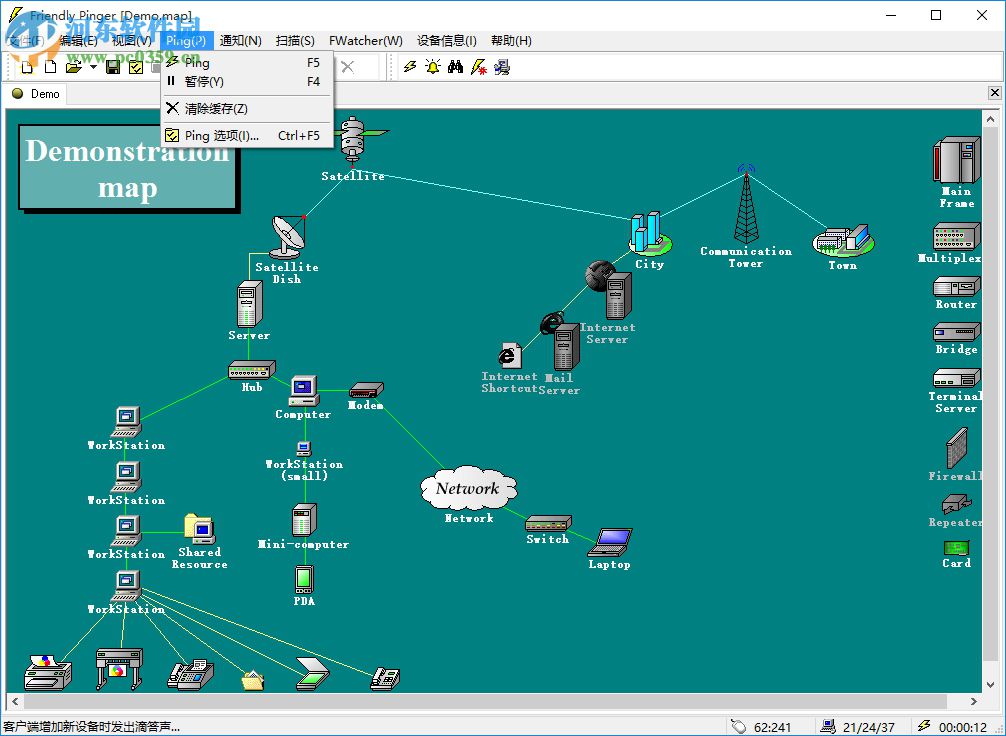
Task: Select the flatbed scanner icon
Action: coord(312,674)
